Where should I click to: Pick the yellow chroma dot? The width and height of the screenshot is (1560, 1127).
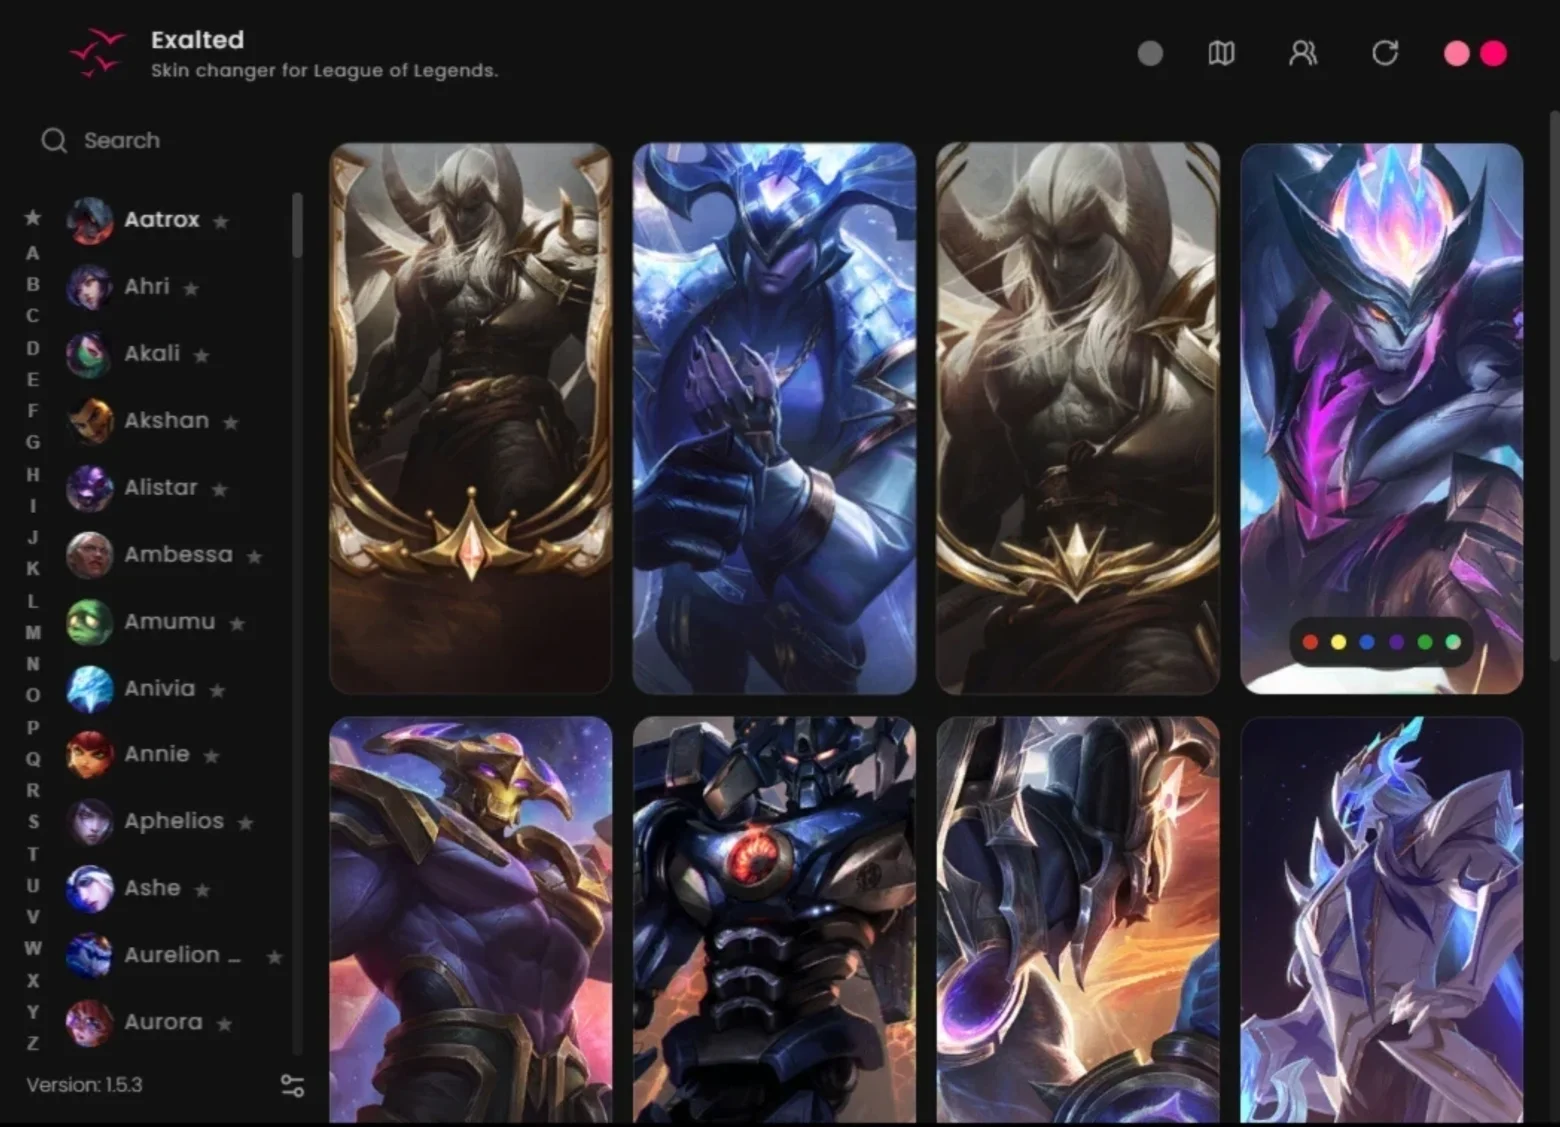1339,642
